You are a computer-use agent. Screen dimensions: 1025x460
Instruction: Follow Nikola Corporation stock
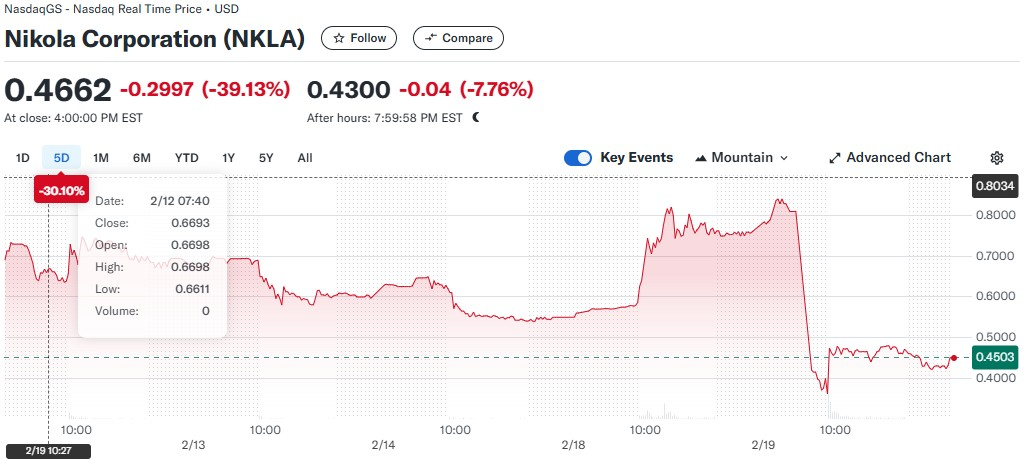(359, 39)
